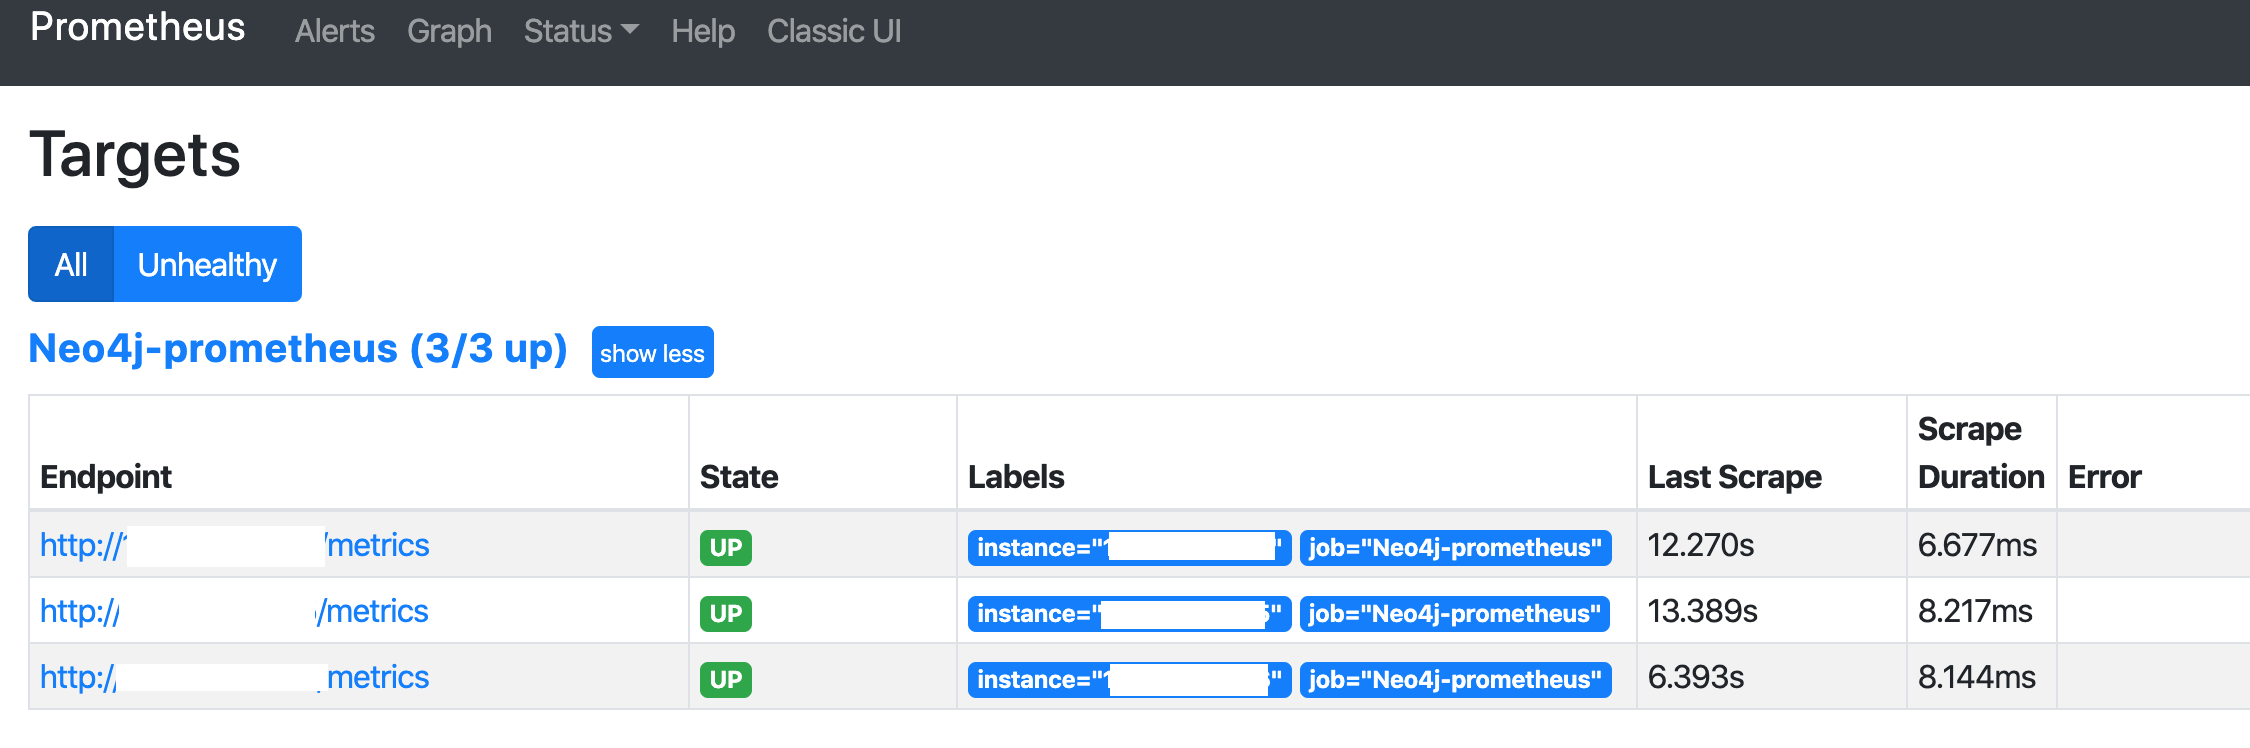Click instance label in 13.389s row
The height and width of the screenshot is (748, 2250).
point(1129,613)
